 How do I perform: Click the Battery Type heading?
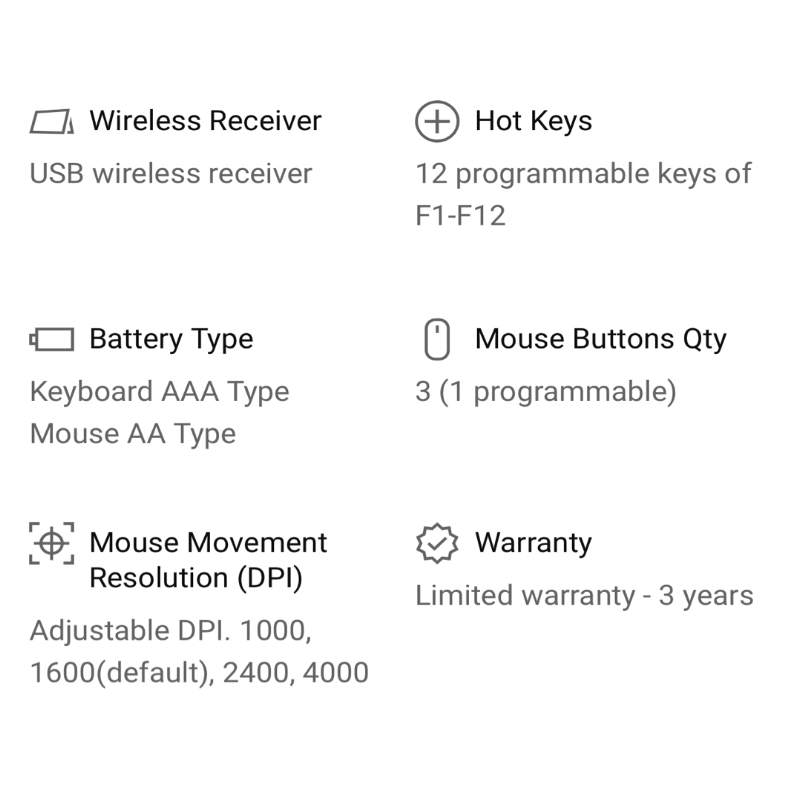[x=171, y=339]
